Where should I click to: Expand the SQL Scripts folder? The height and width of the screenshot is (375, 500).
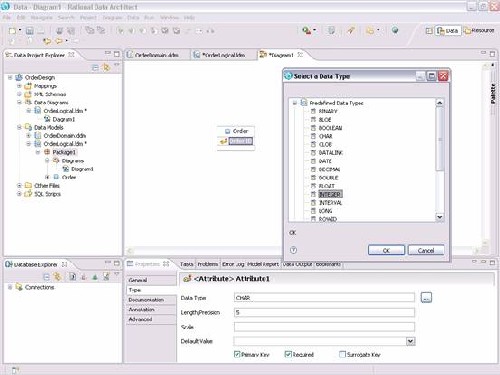(19, 194)
